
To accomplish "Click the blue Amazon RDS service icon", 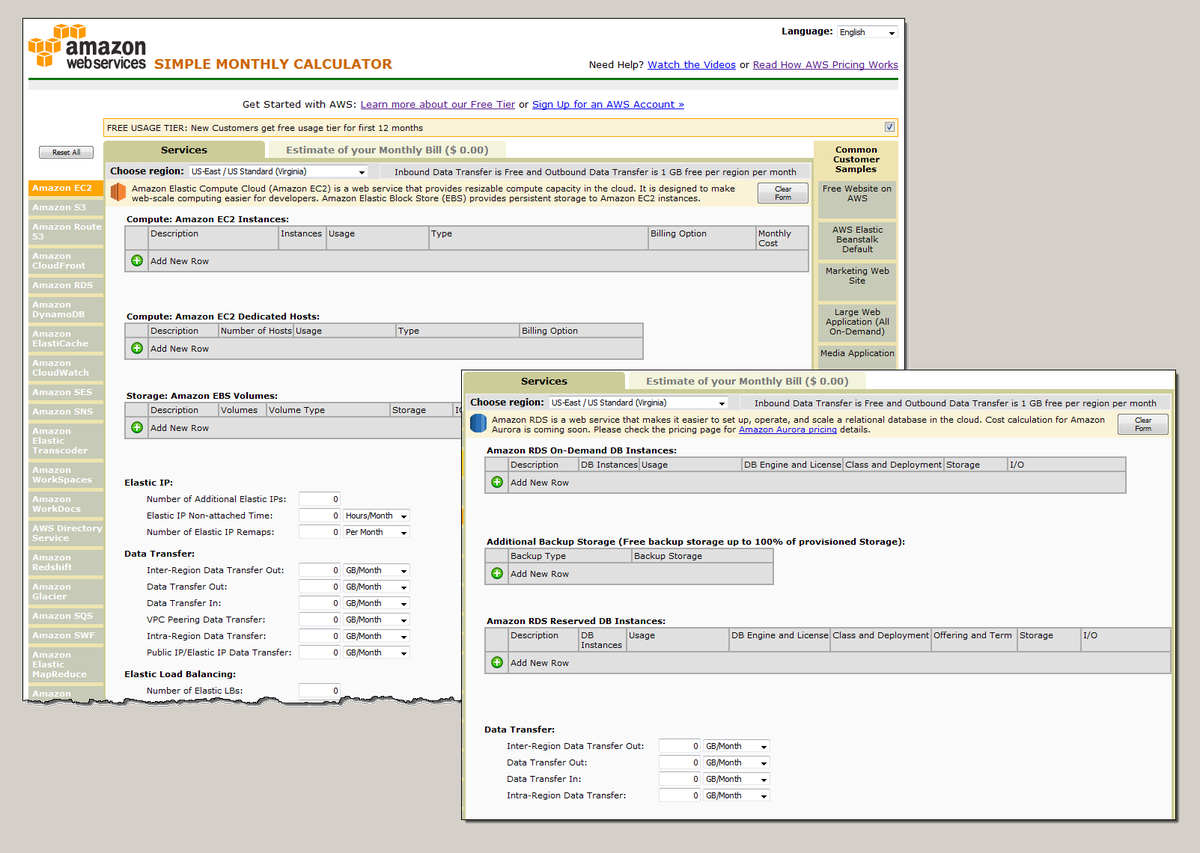I will coord(478,424).
